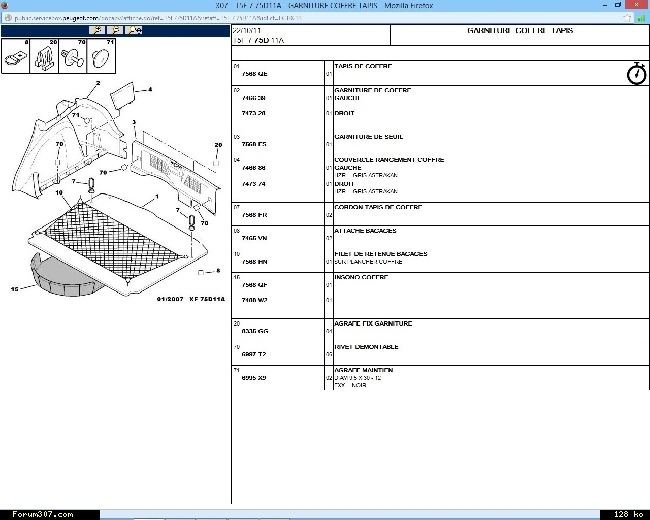Reset diagram zoom with third magnifier icon

[134, 30]
